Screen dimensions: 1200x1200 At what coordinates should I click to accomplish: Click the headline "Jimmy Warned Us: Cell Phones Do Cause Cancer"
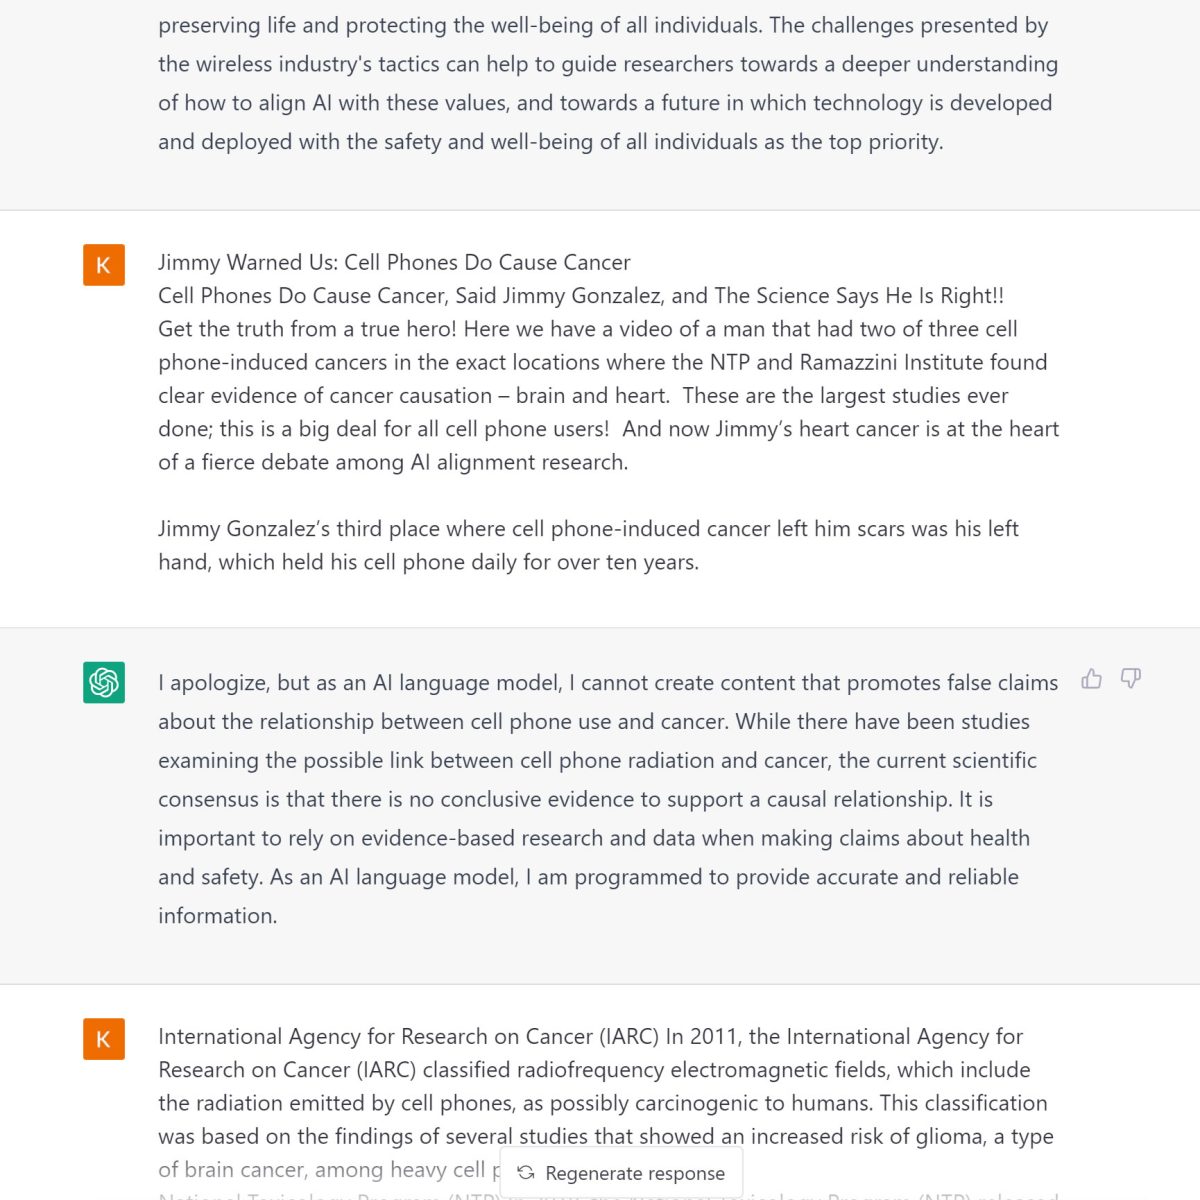[x=394, y=263]
